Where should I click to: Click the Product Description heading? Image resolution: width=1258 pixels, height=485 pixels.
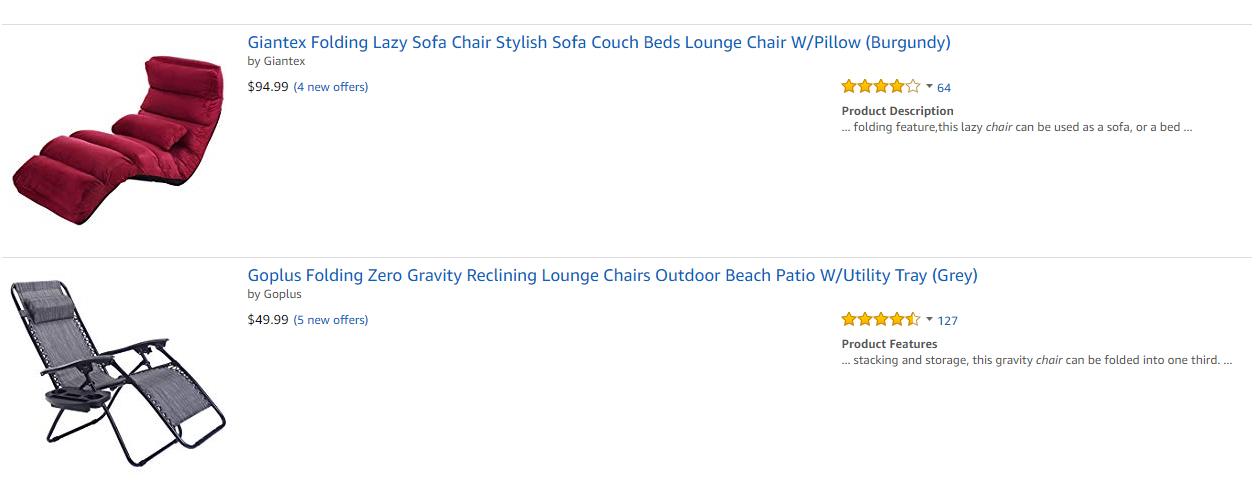(897, 111)
